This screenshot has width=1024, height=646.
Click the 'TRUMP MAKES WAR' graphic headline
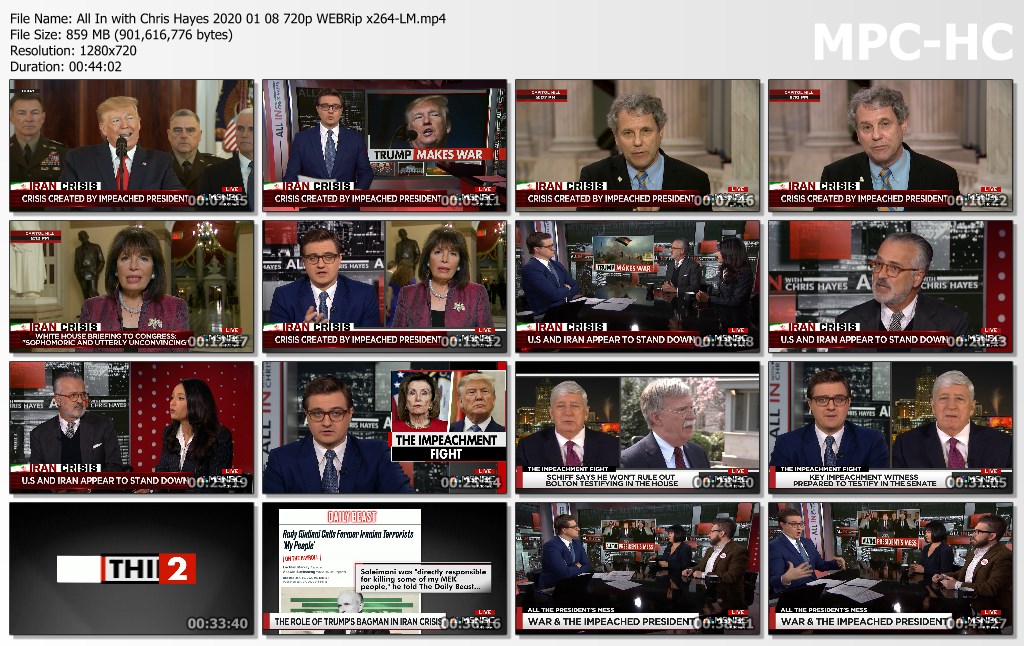coord(428,155)
